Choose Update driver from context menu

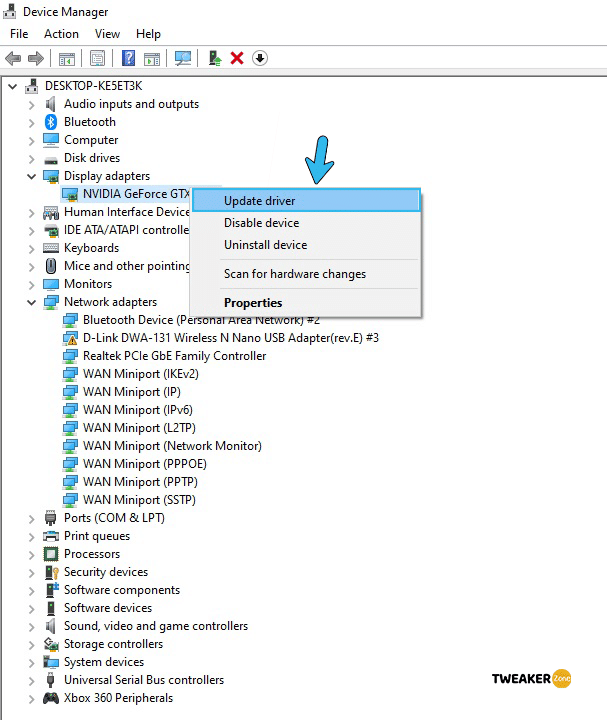click(x=306, y=201)
